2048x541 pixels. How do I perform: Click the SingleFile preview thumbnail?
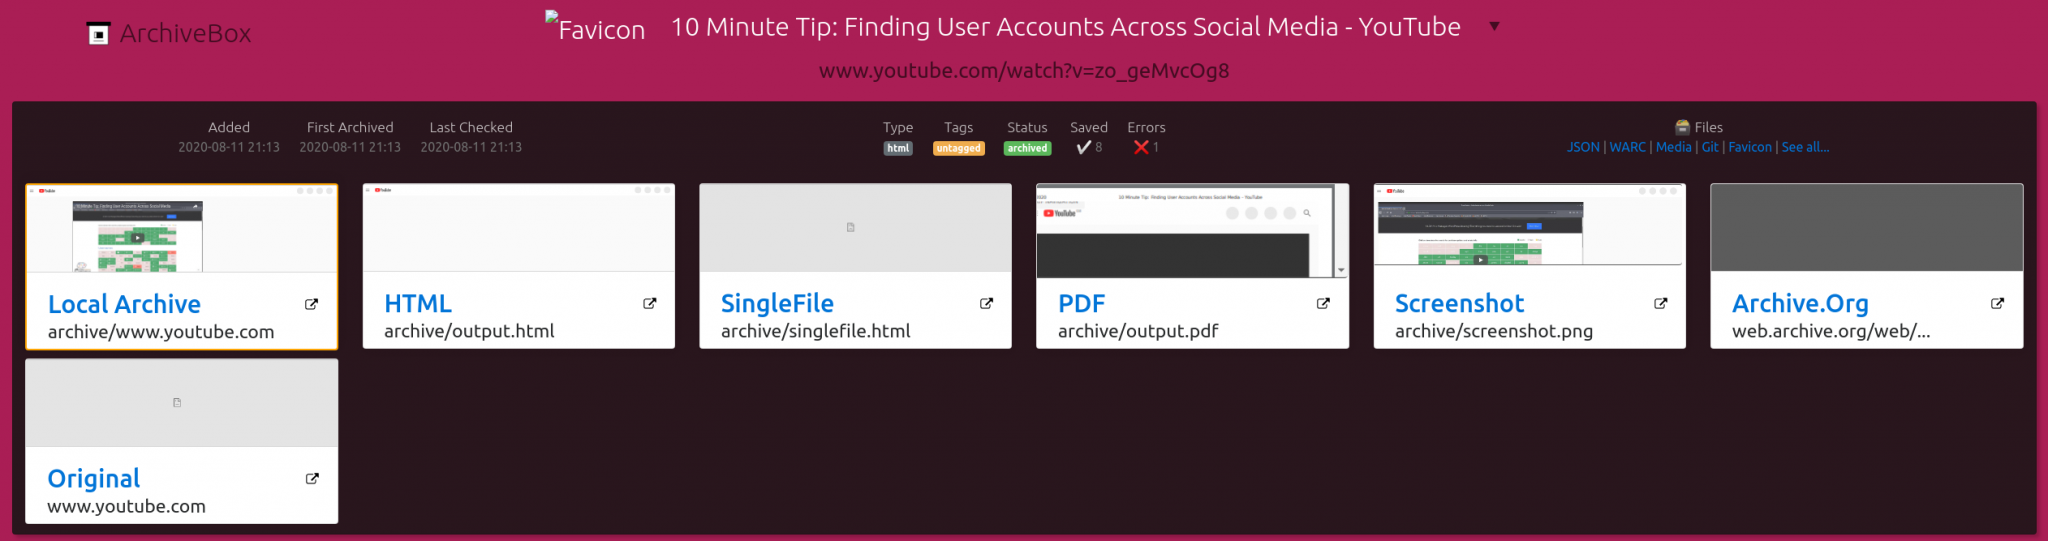click(x=856, y=227)
